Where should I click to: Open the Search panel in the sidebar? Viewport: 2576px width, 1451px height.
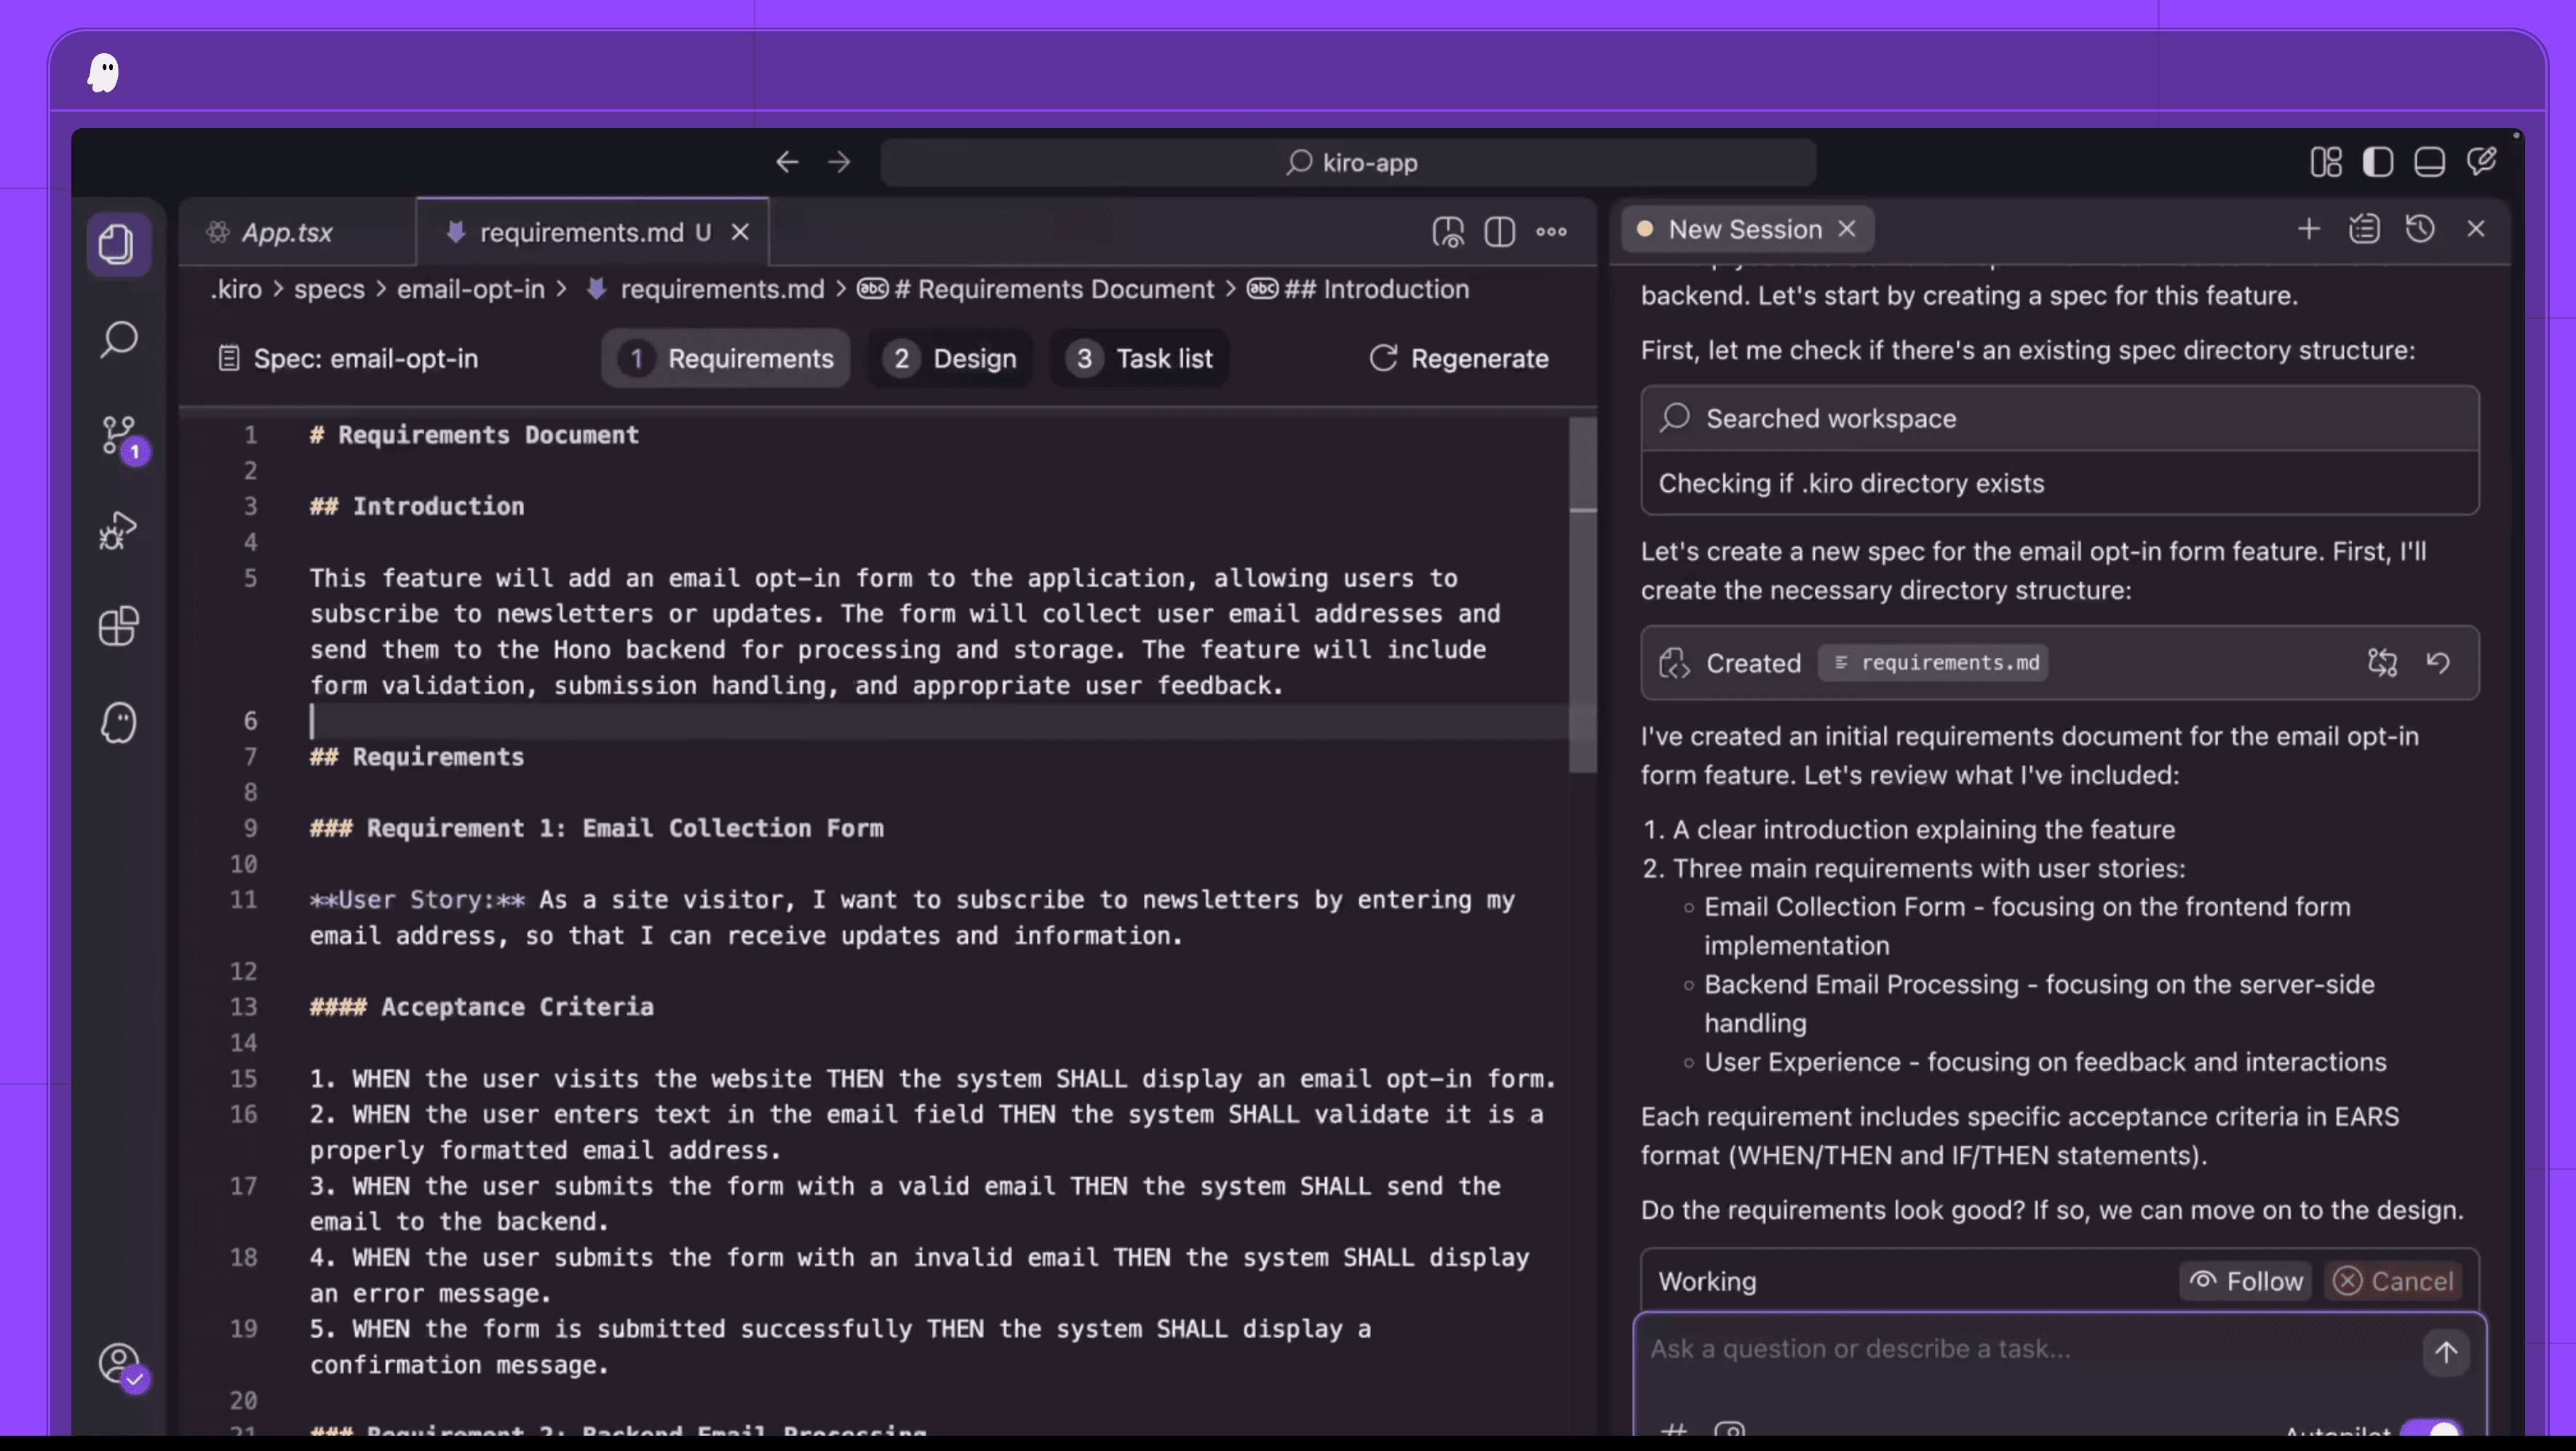coord(119,340)
